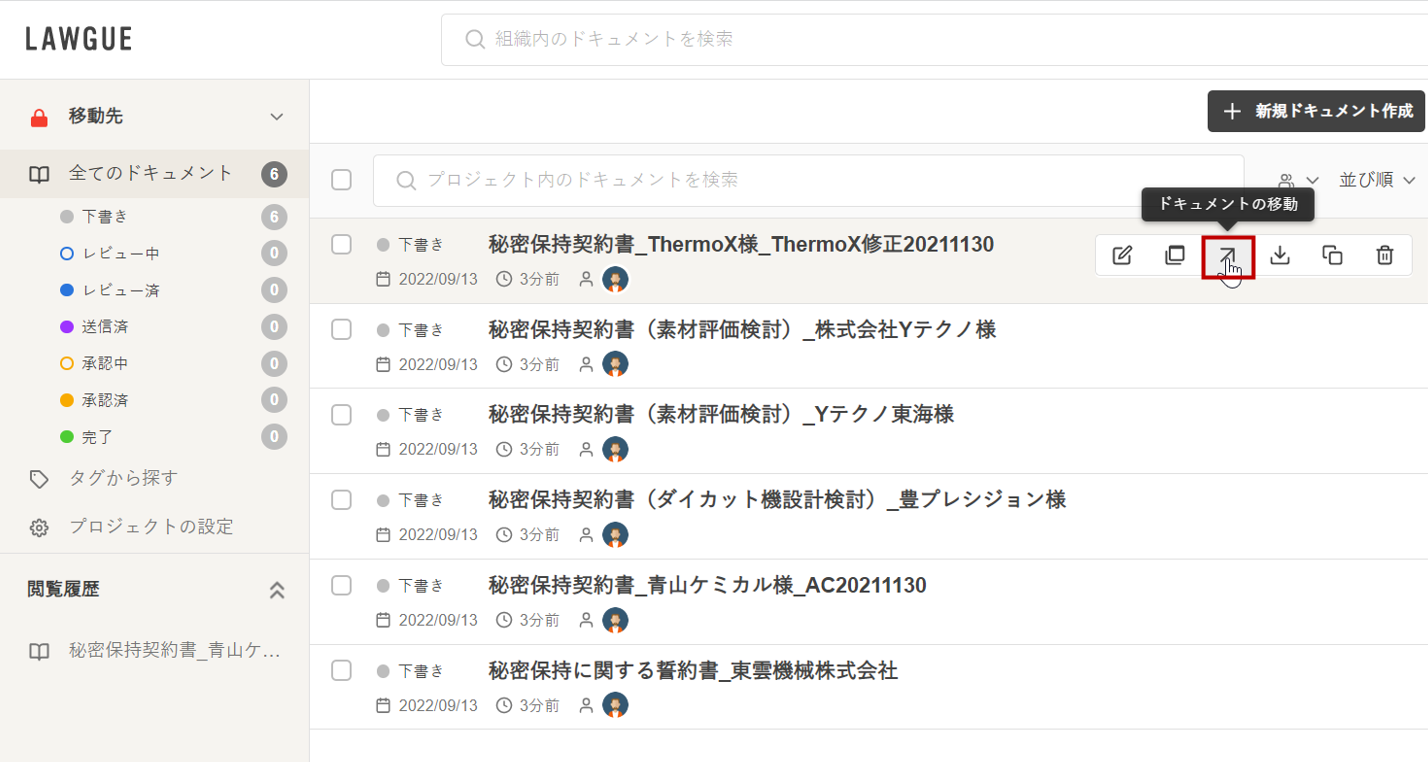Toggle the select-all documents checkbox
Screen dimensions: 1428x762
[341, 180]
